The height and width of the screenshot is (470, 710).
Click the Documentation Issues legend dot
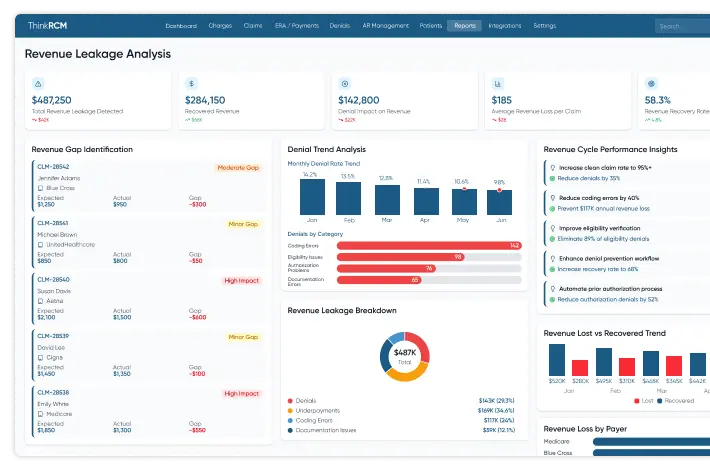point(290,430)
